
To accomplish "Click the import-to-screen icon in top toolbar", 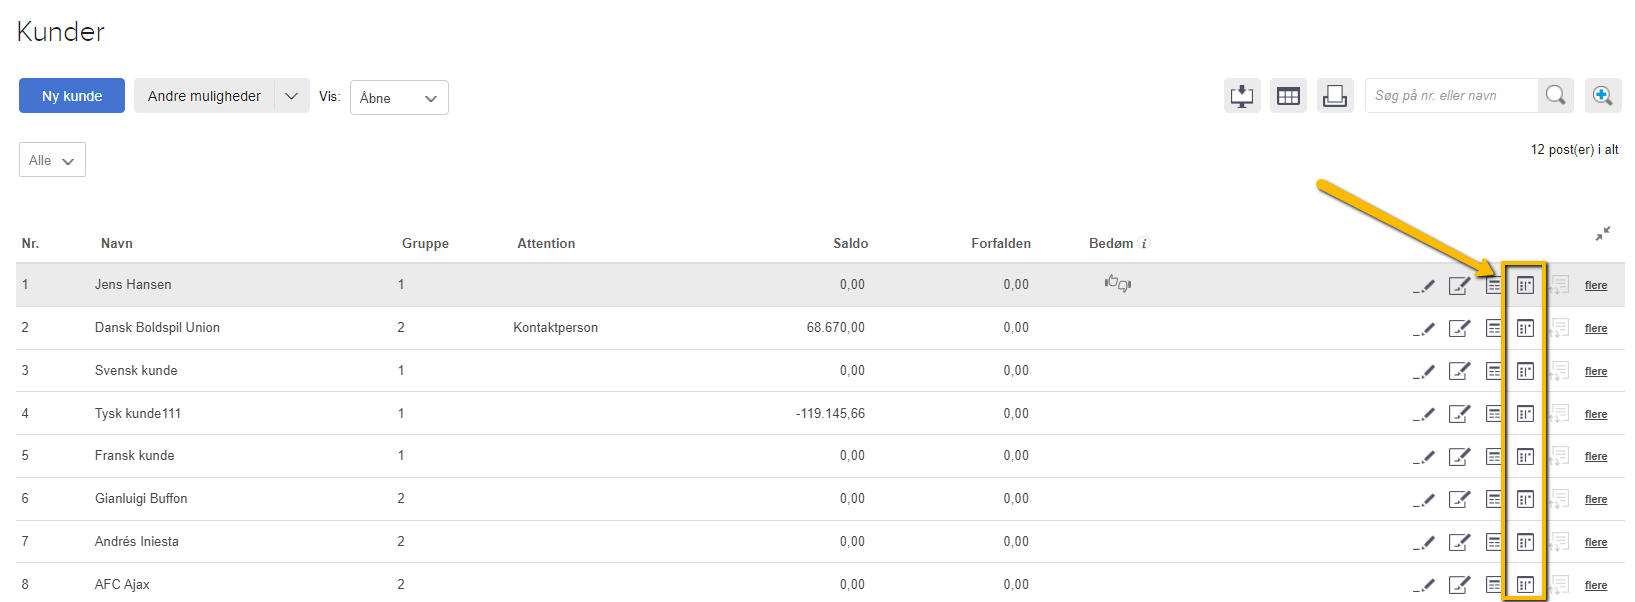I will click(x=1242, y=96).
